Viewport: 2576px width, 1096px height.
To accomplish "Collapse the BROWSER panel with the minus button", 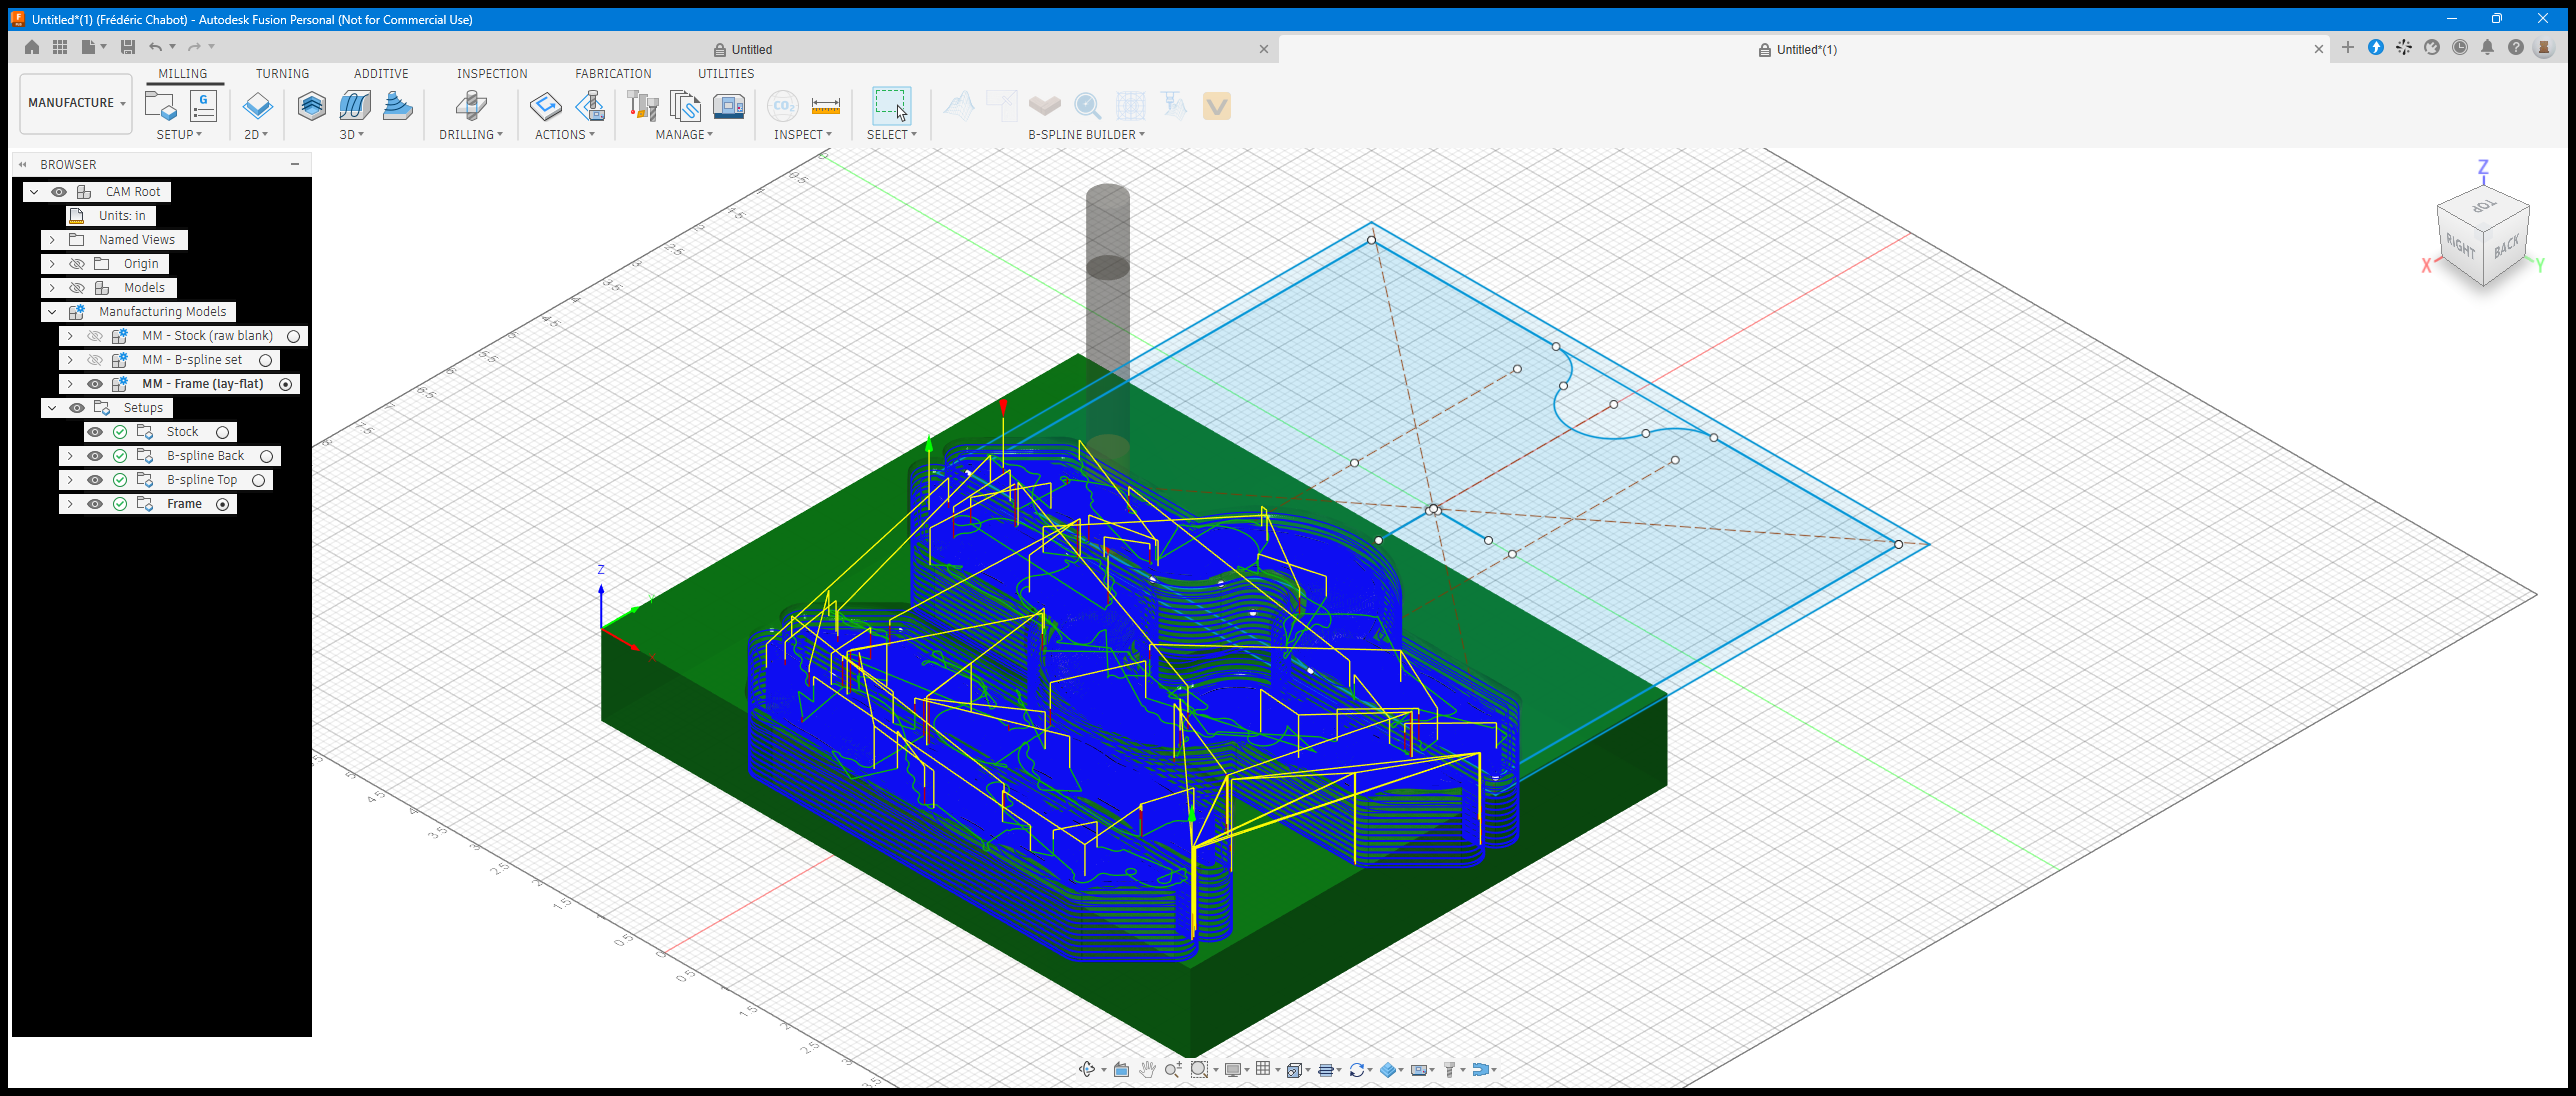I will (295, 164).
